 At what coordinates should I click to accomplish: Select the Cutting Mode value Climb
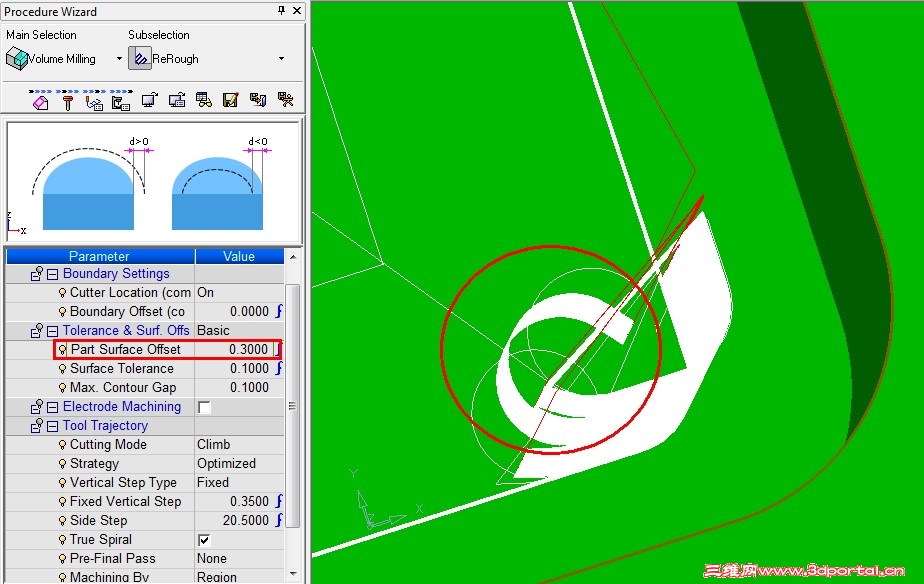239,445
